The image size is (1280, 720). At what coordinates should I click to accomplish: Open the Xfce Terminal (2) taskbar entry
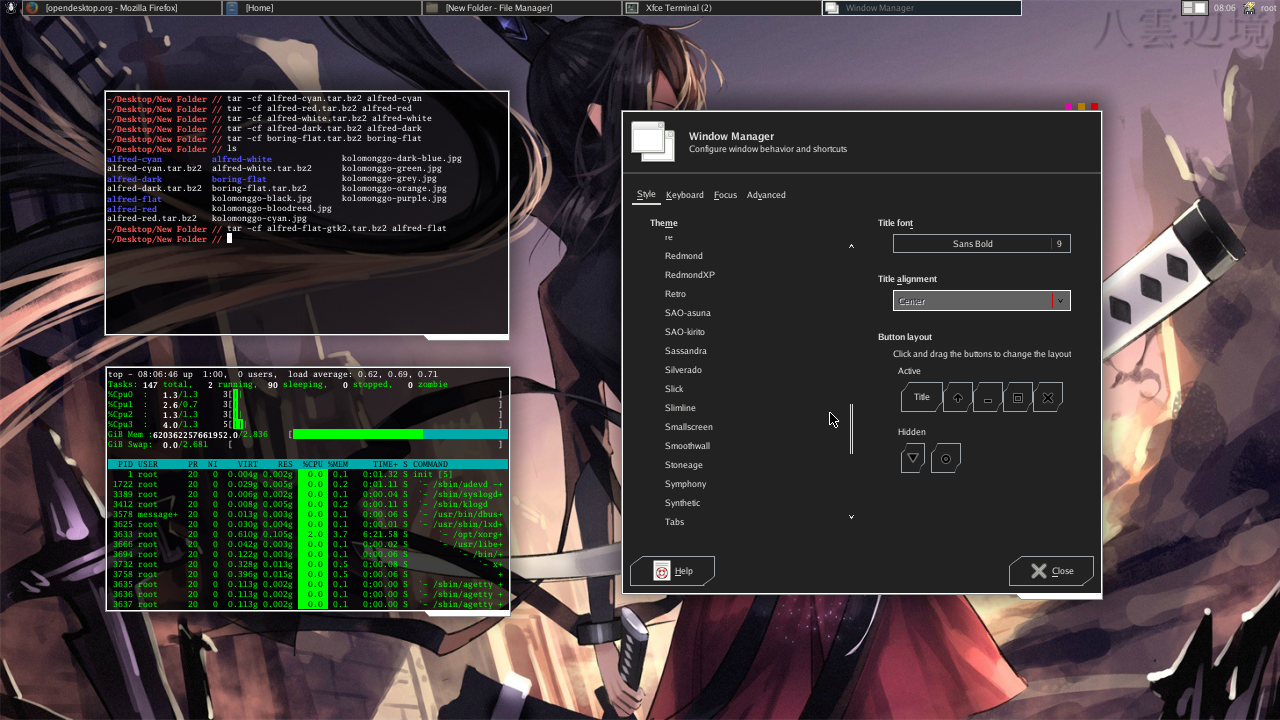click(x=721, y=8)
